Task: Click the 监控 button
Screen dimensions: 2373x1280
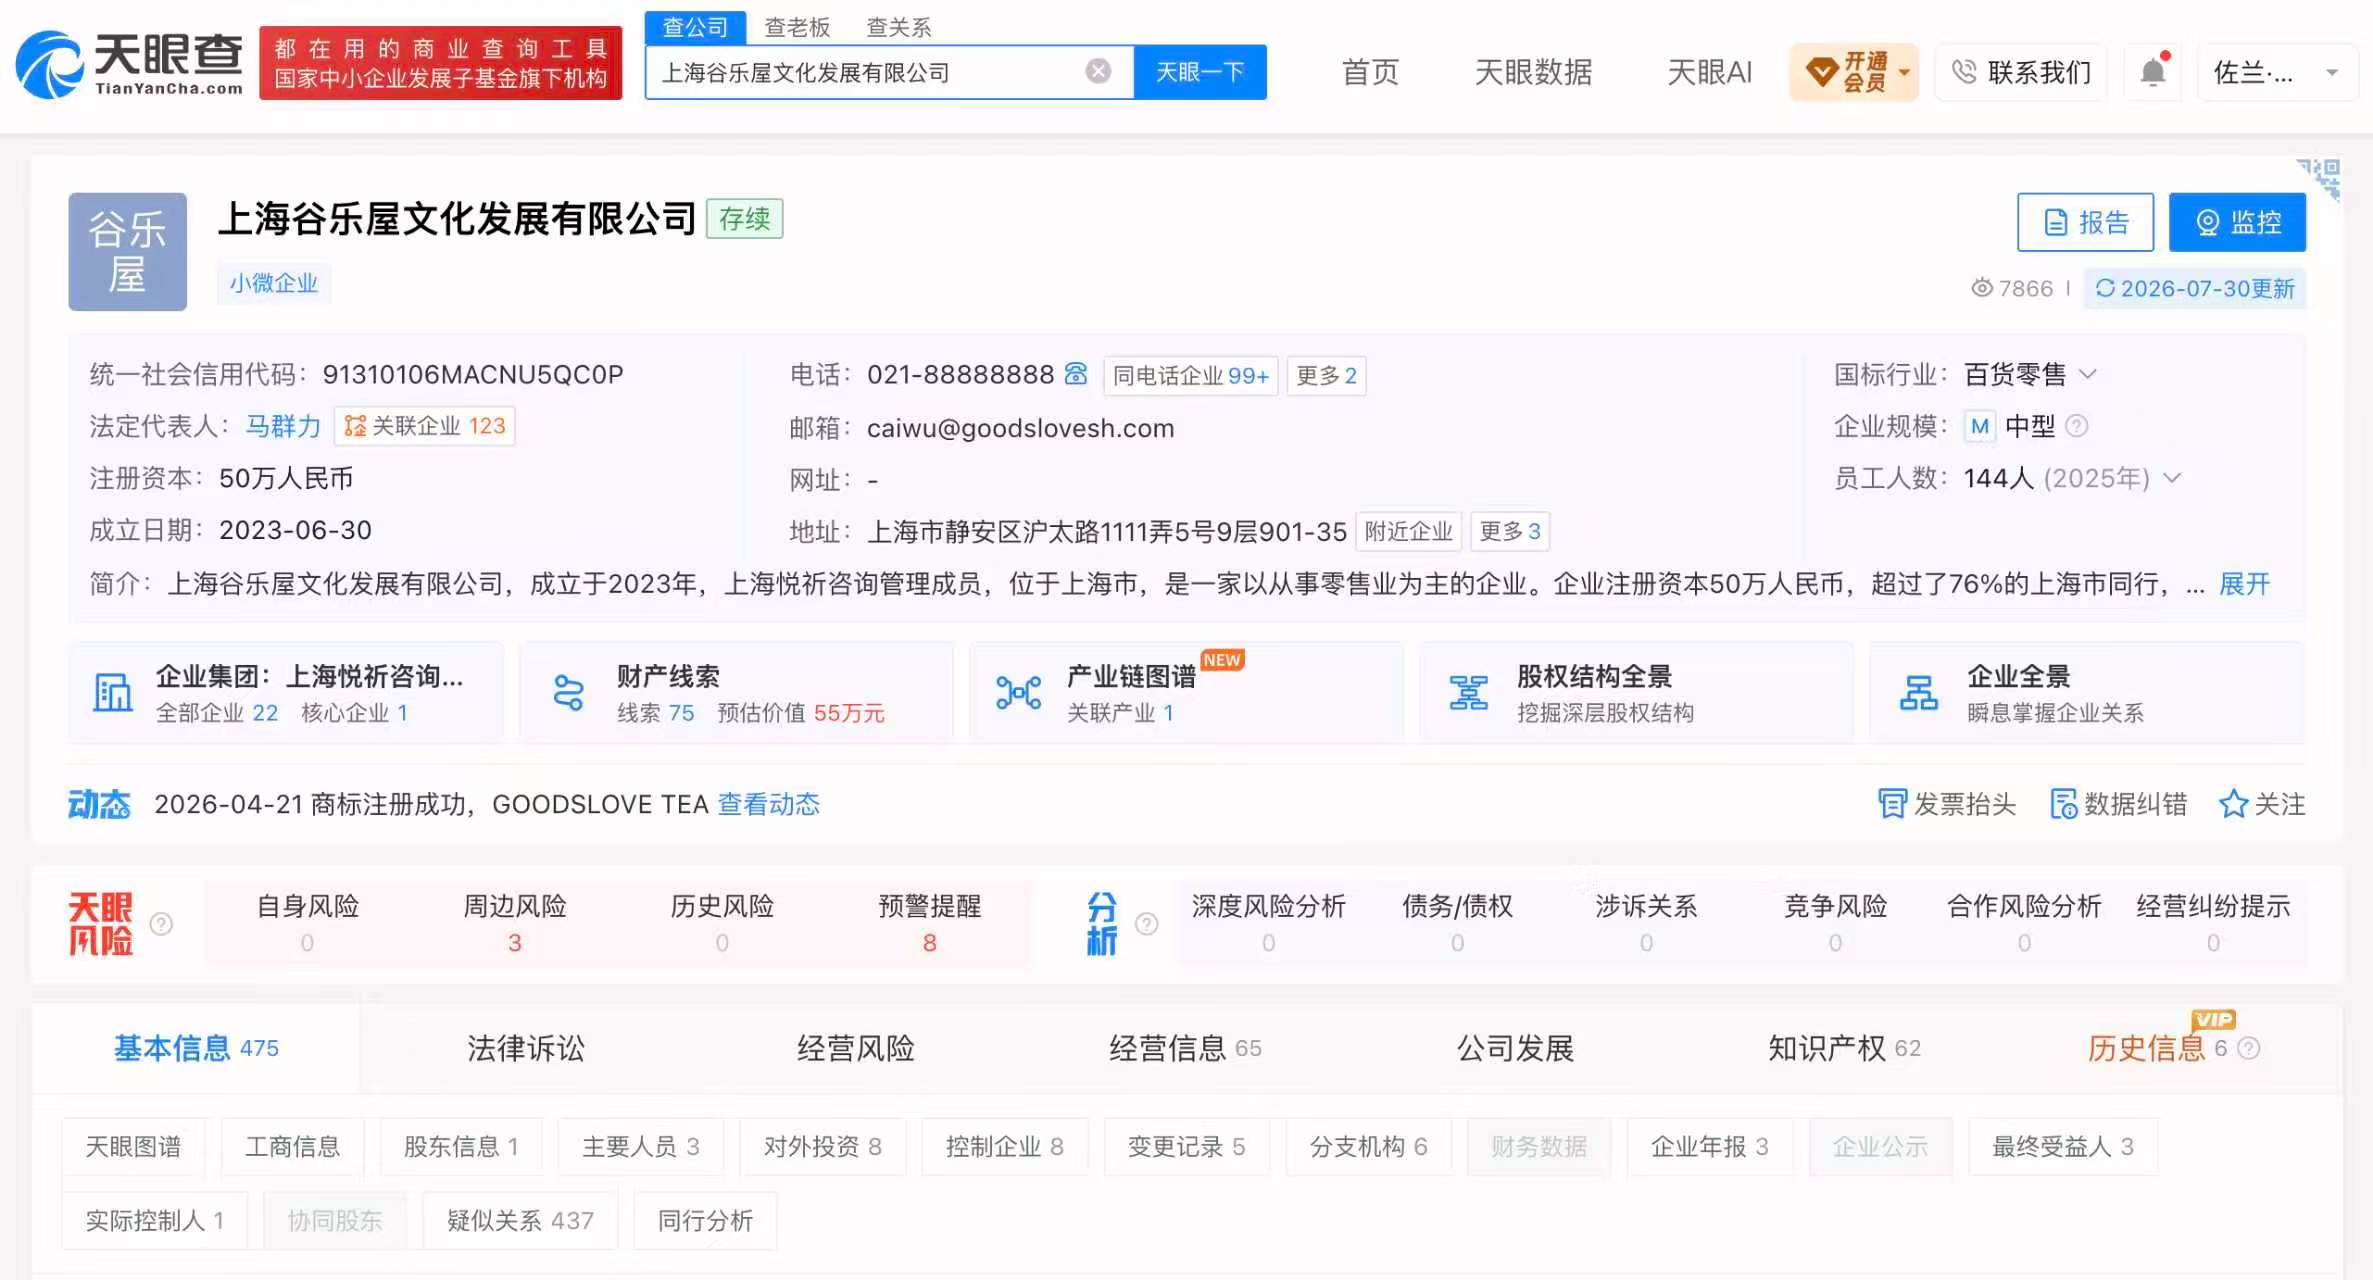Action: (x=2237, y=222)
